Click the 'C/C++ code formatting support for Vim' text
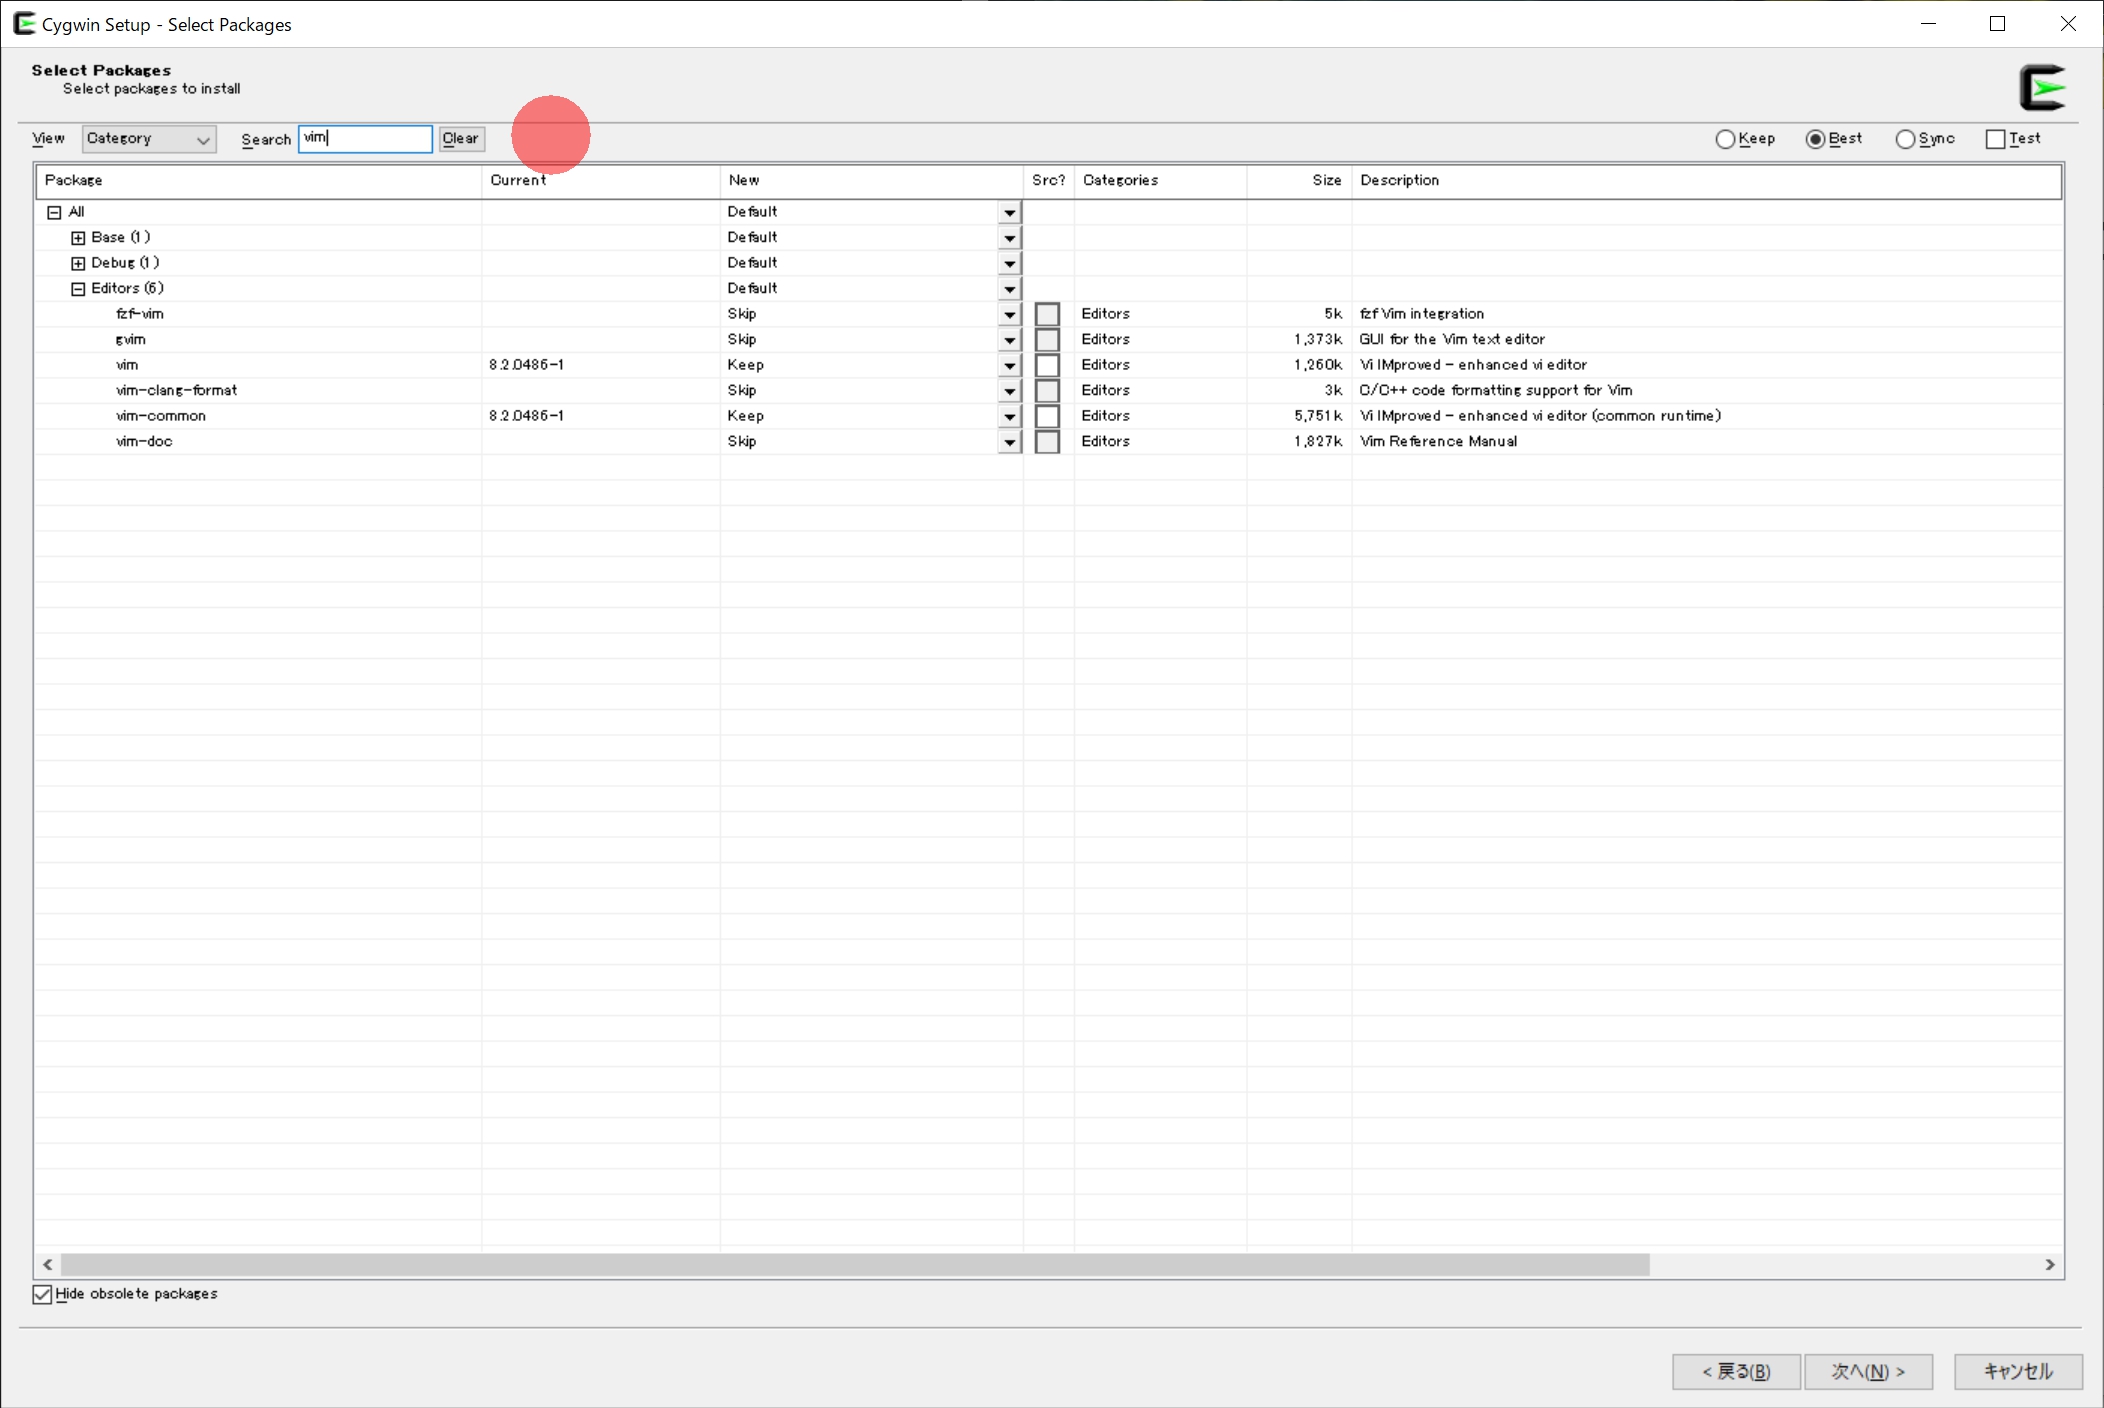Viewport: 2104px width, 1408px height. pyautogui.click(x=1496, y=391)
